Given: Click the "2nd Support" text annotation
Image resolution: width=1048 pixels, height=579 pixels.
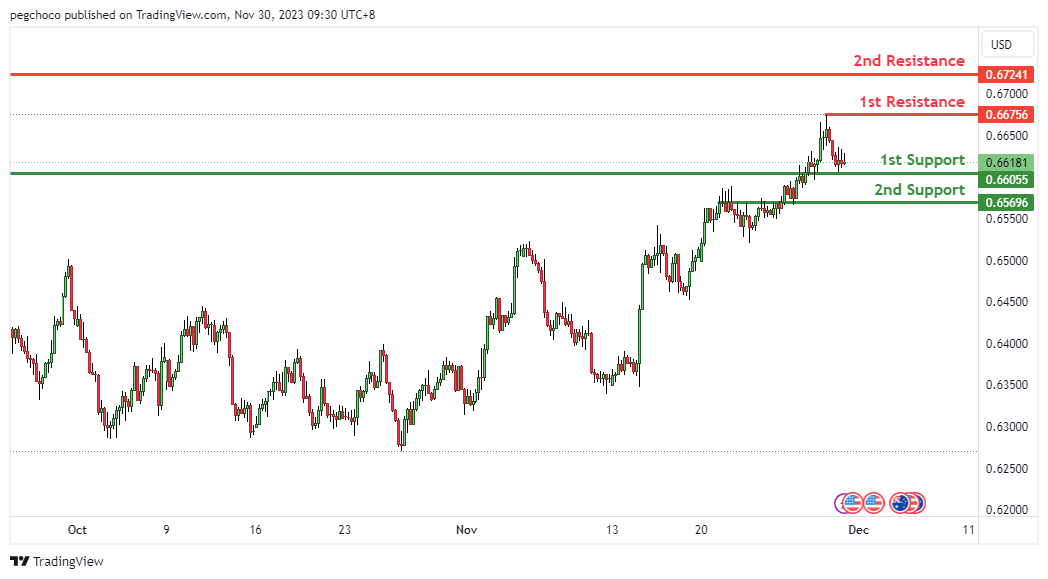Looking at the screenshot, I should point(919,190).
